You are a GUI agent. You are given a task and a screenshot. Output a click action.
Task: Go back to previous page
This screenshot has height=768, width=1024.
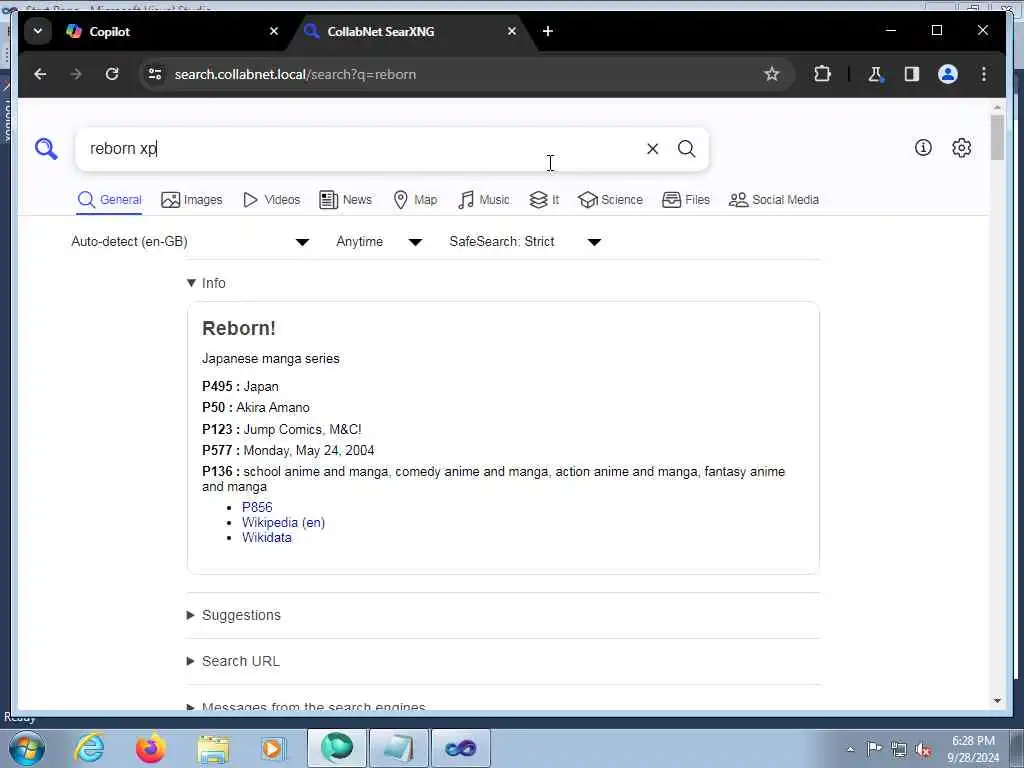[40, 74]
